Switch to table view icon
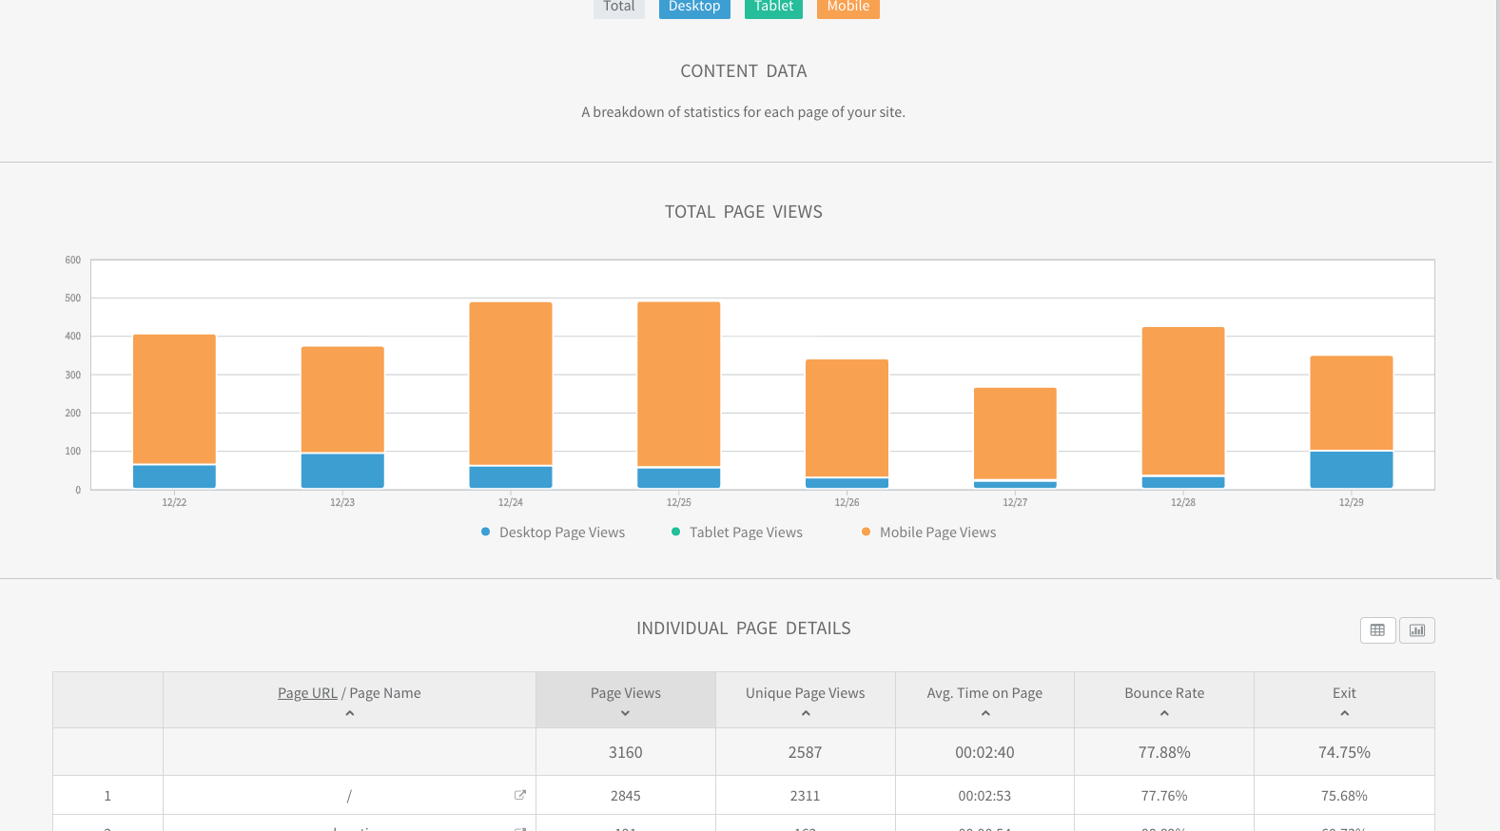1500x831 pixels. [x=1377, y=630]
